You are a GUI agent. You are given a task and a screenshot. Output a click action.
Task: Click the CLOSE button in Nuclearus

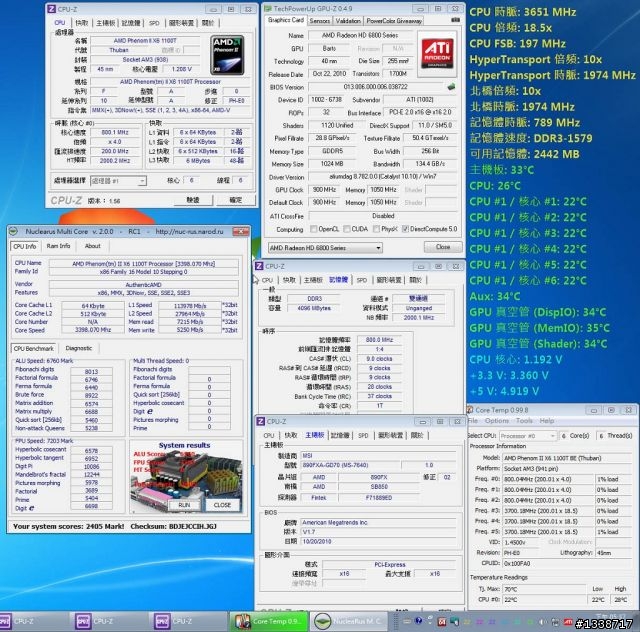click(x=222, y=505)
